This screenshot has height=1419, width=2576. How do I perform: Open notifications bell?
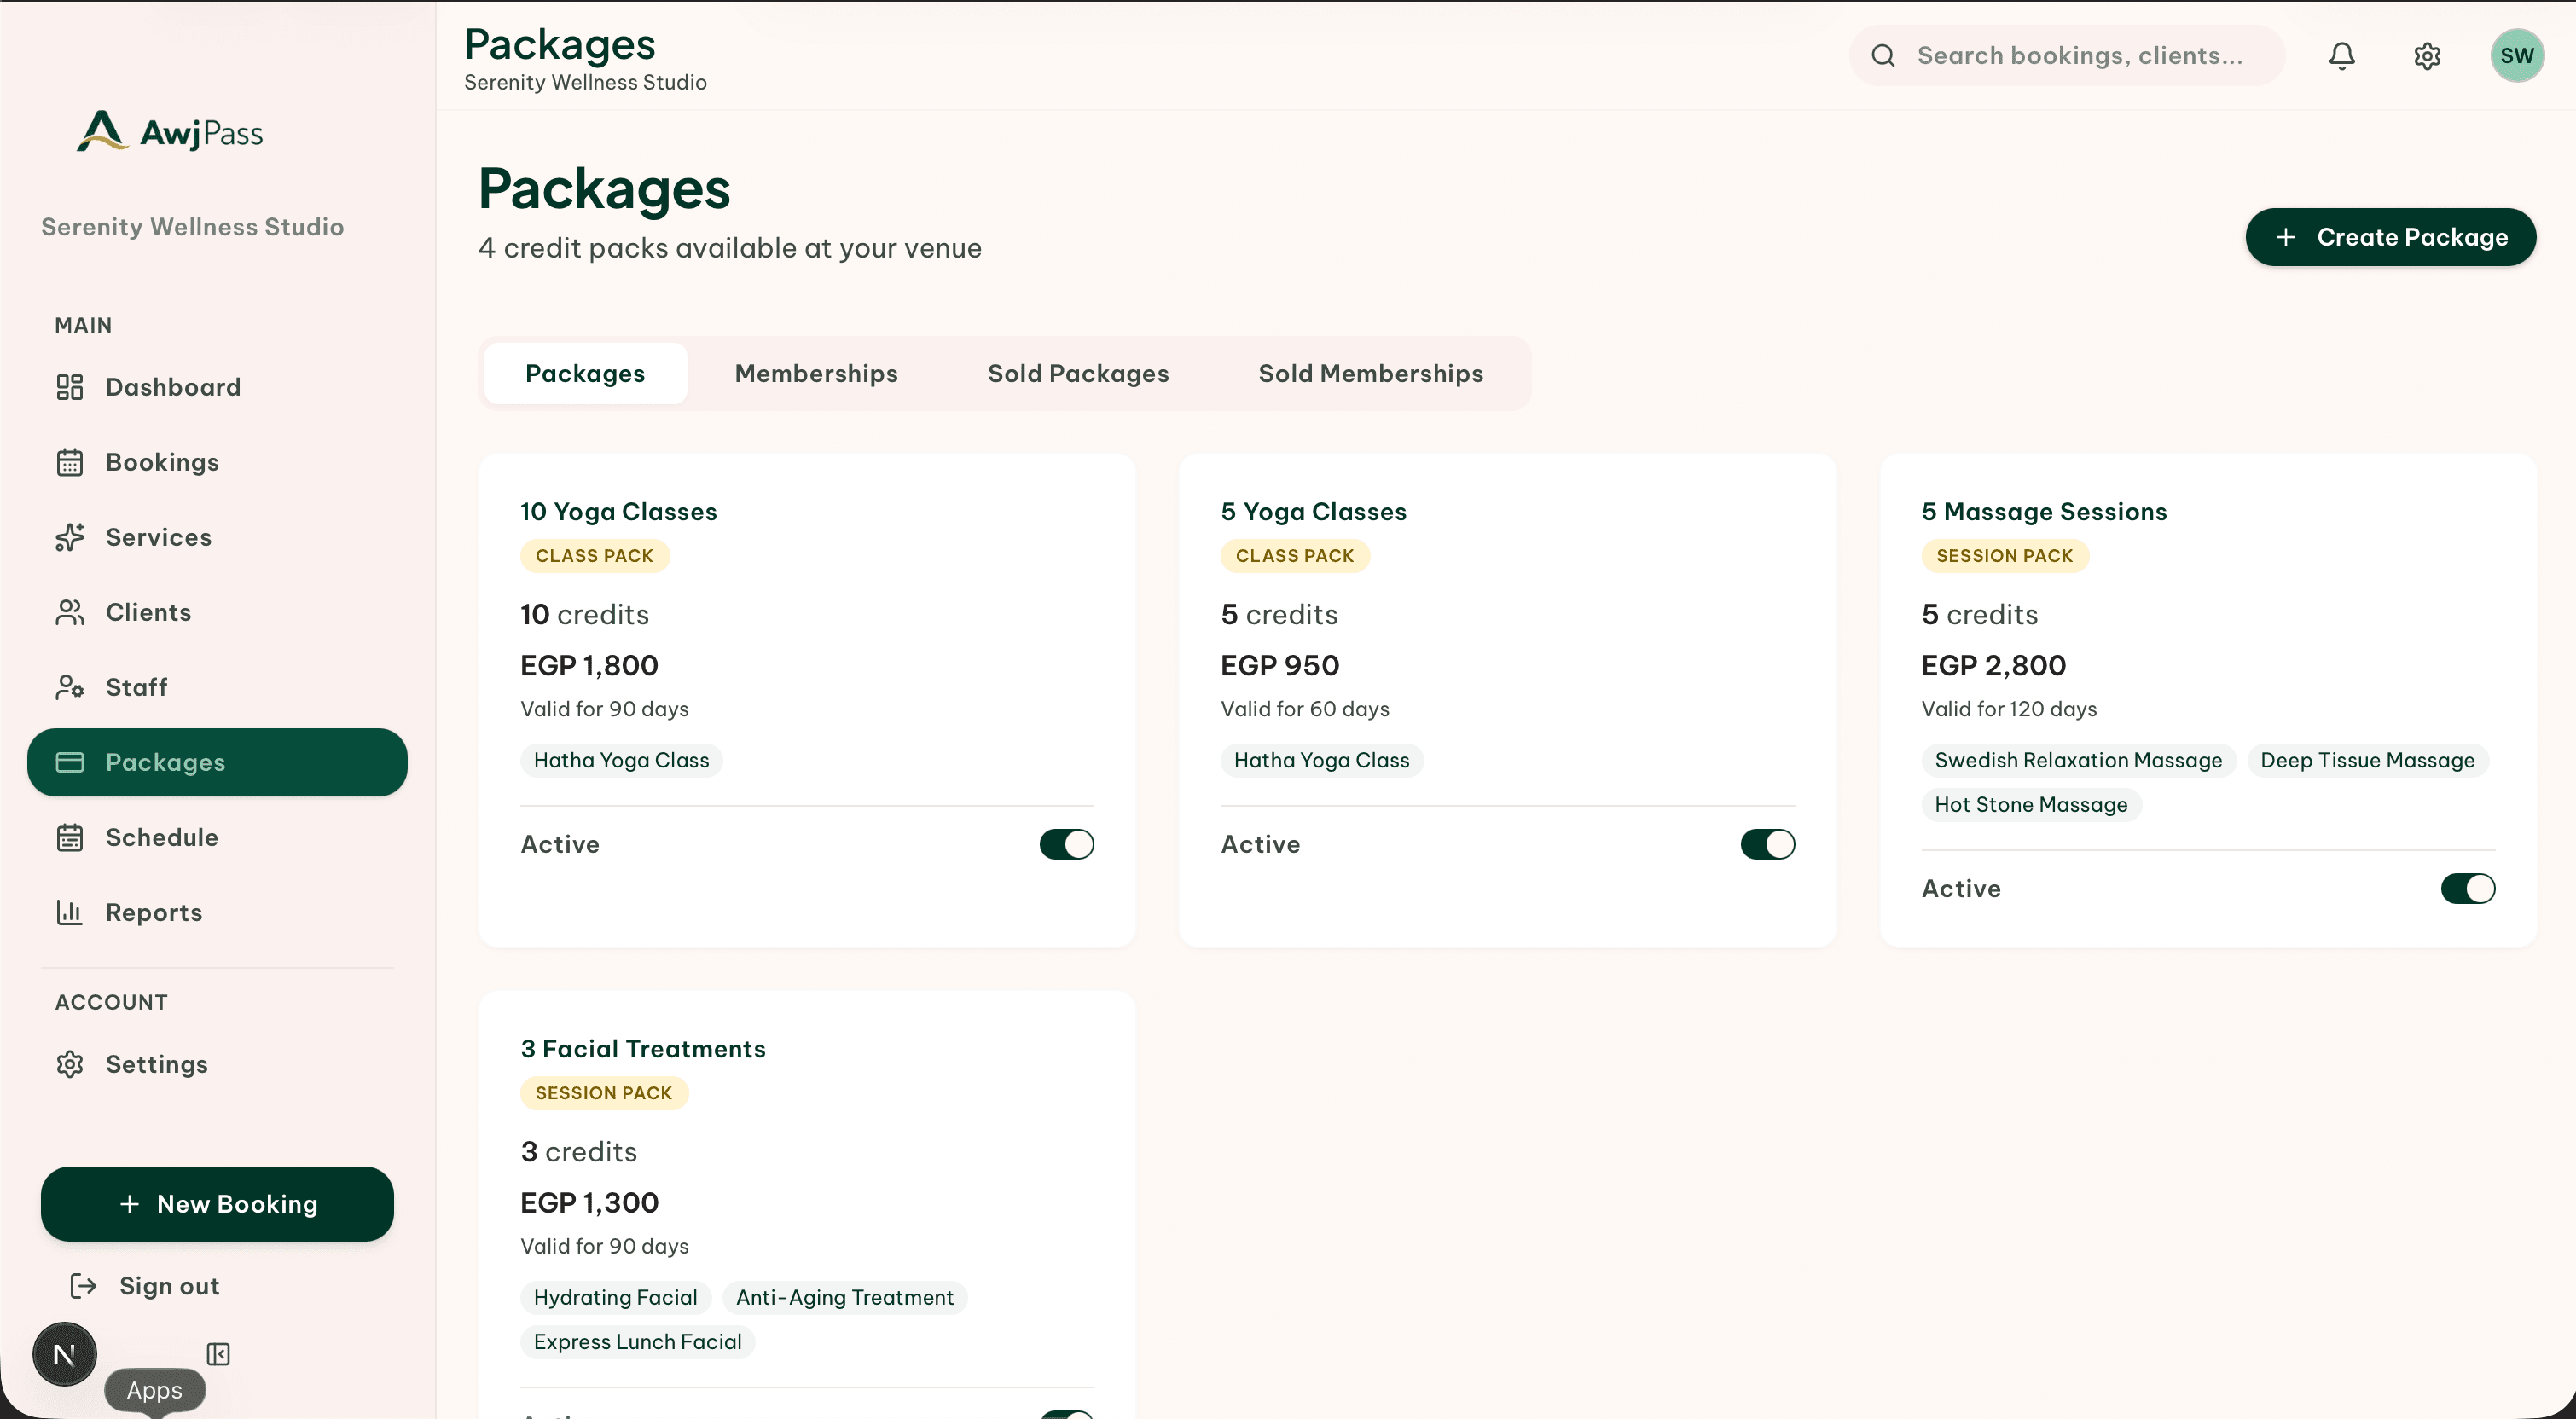[x=2341, y=56]
